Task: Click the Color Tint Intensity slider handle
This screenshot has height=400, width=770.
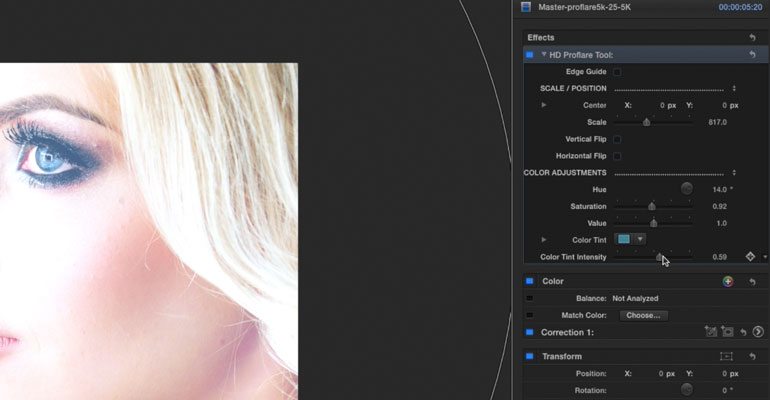Action: 659,257
